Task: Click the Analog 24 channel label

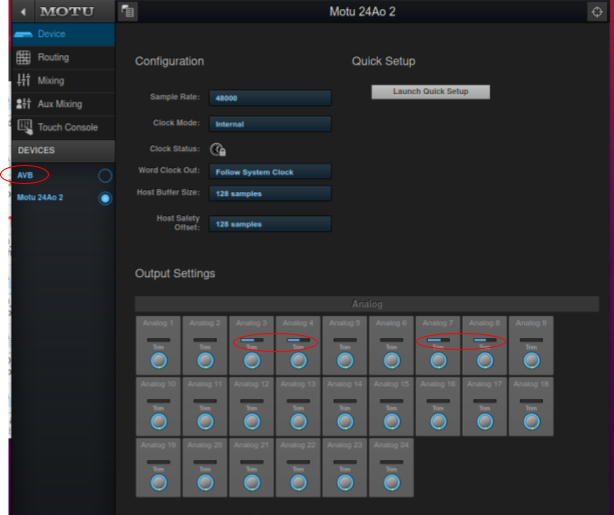Action: [391, 445]
